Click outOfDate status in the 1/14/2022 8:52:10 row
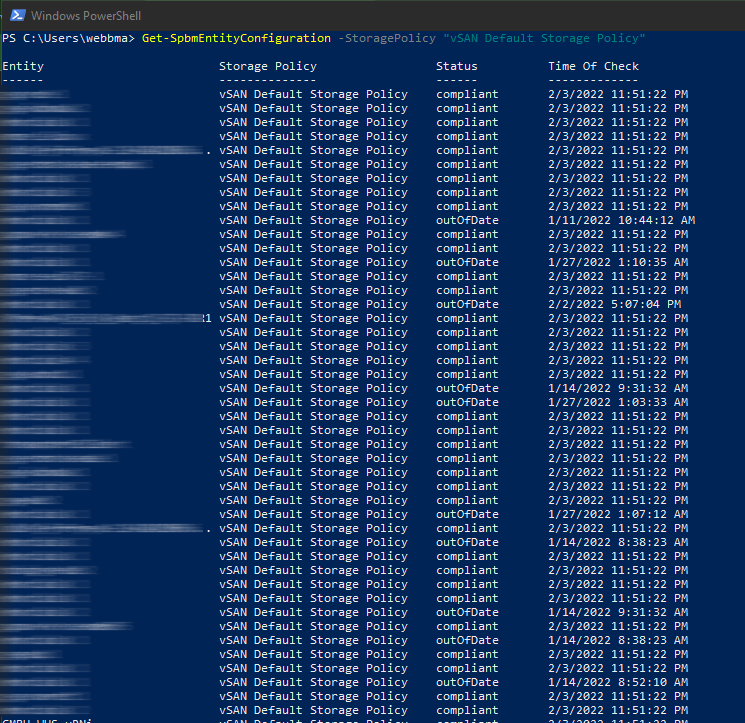The width and height of the screenshot is (745, 723). [468, 682]
